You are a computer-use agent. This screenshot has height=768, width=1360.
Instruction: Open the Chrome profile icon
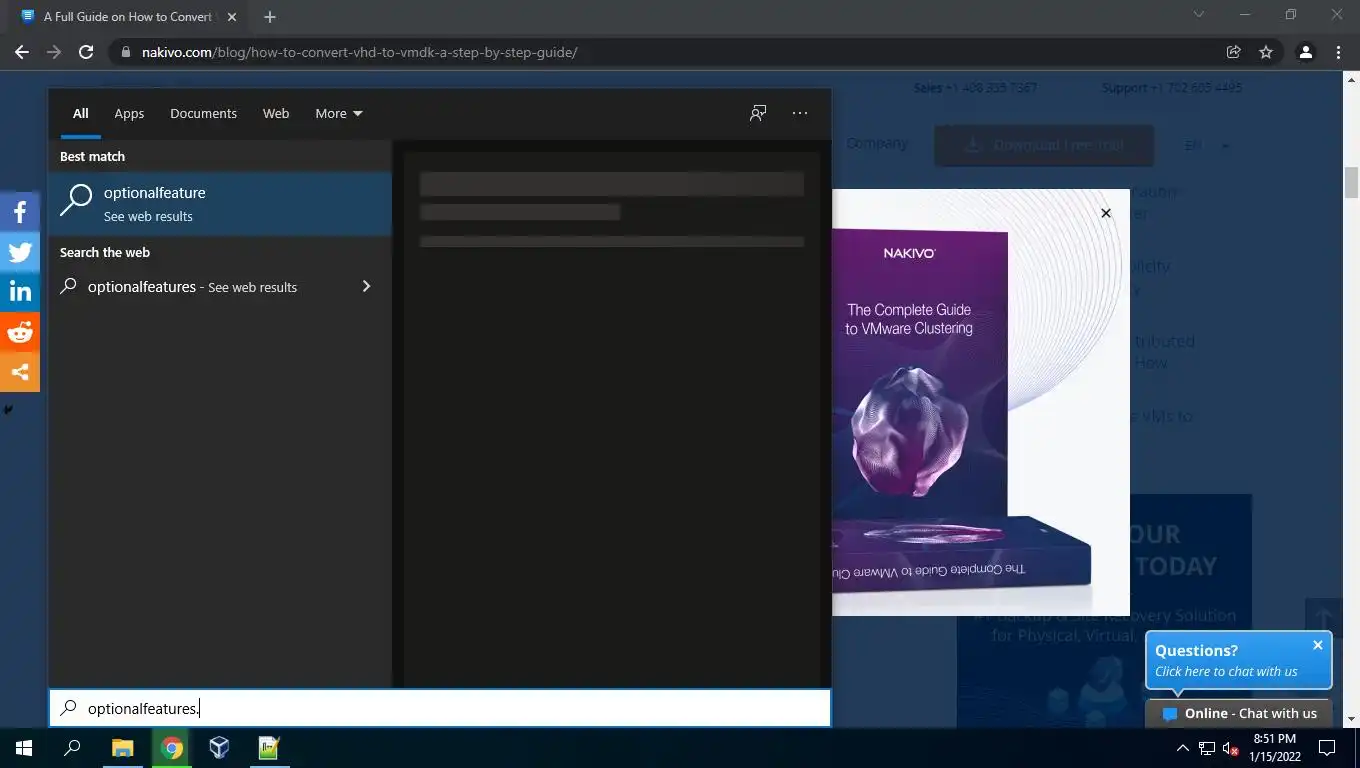(x=1305, y=52)
